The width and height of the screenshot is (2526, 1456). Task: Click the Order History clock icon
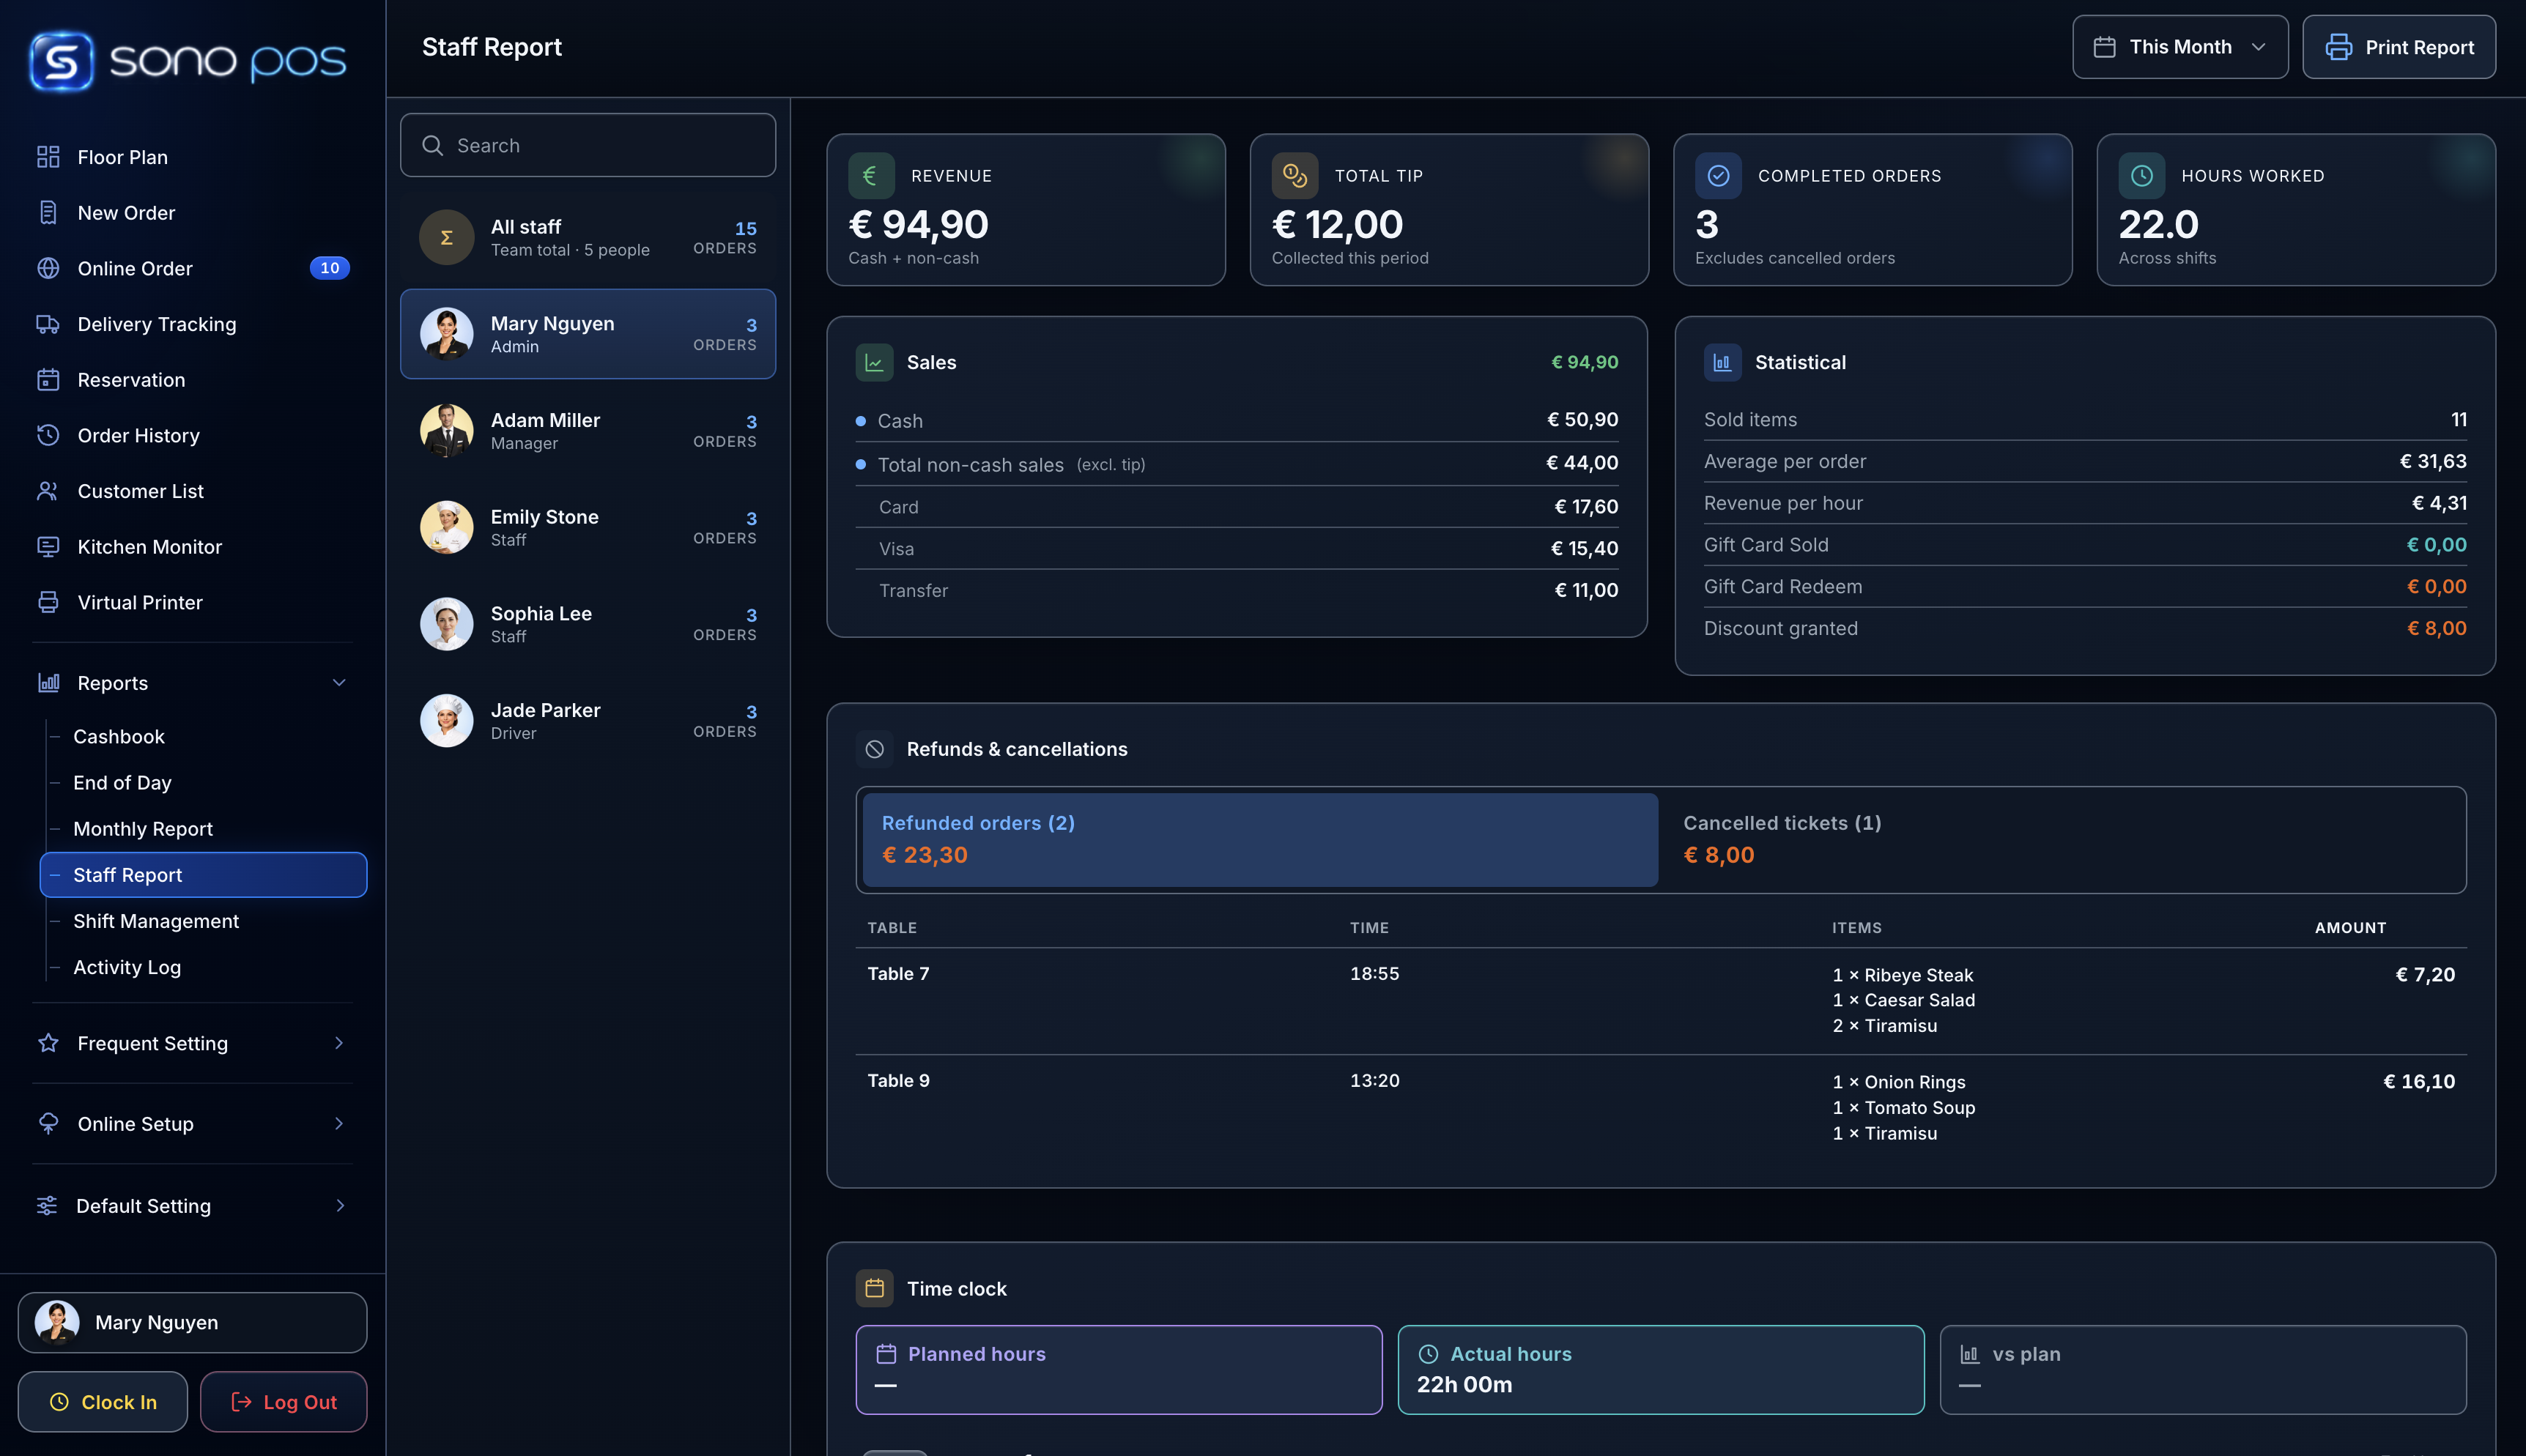48,435
